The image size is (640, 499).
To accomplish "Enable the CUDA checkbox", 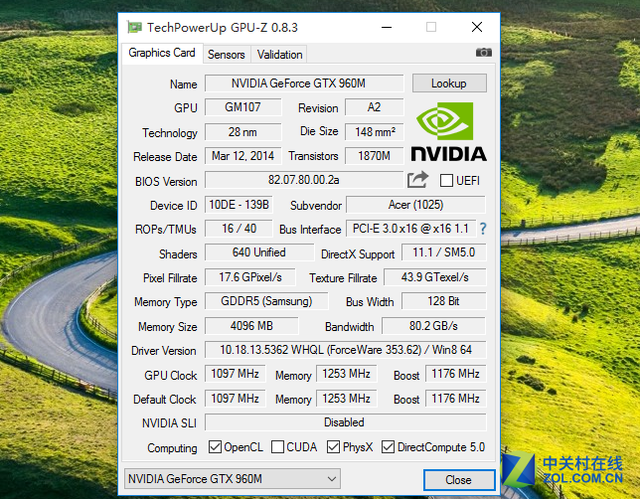I will pyautogui.click(x=278, y=447).
